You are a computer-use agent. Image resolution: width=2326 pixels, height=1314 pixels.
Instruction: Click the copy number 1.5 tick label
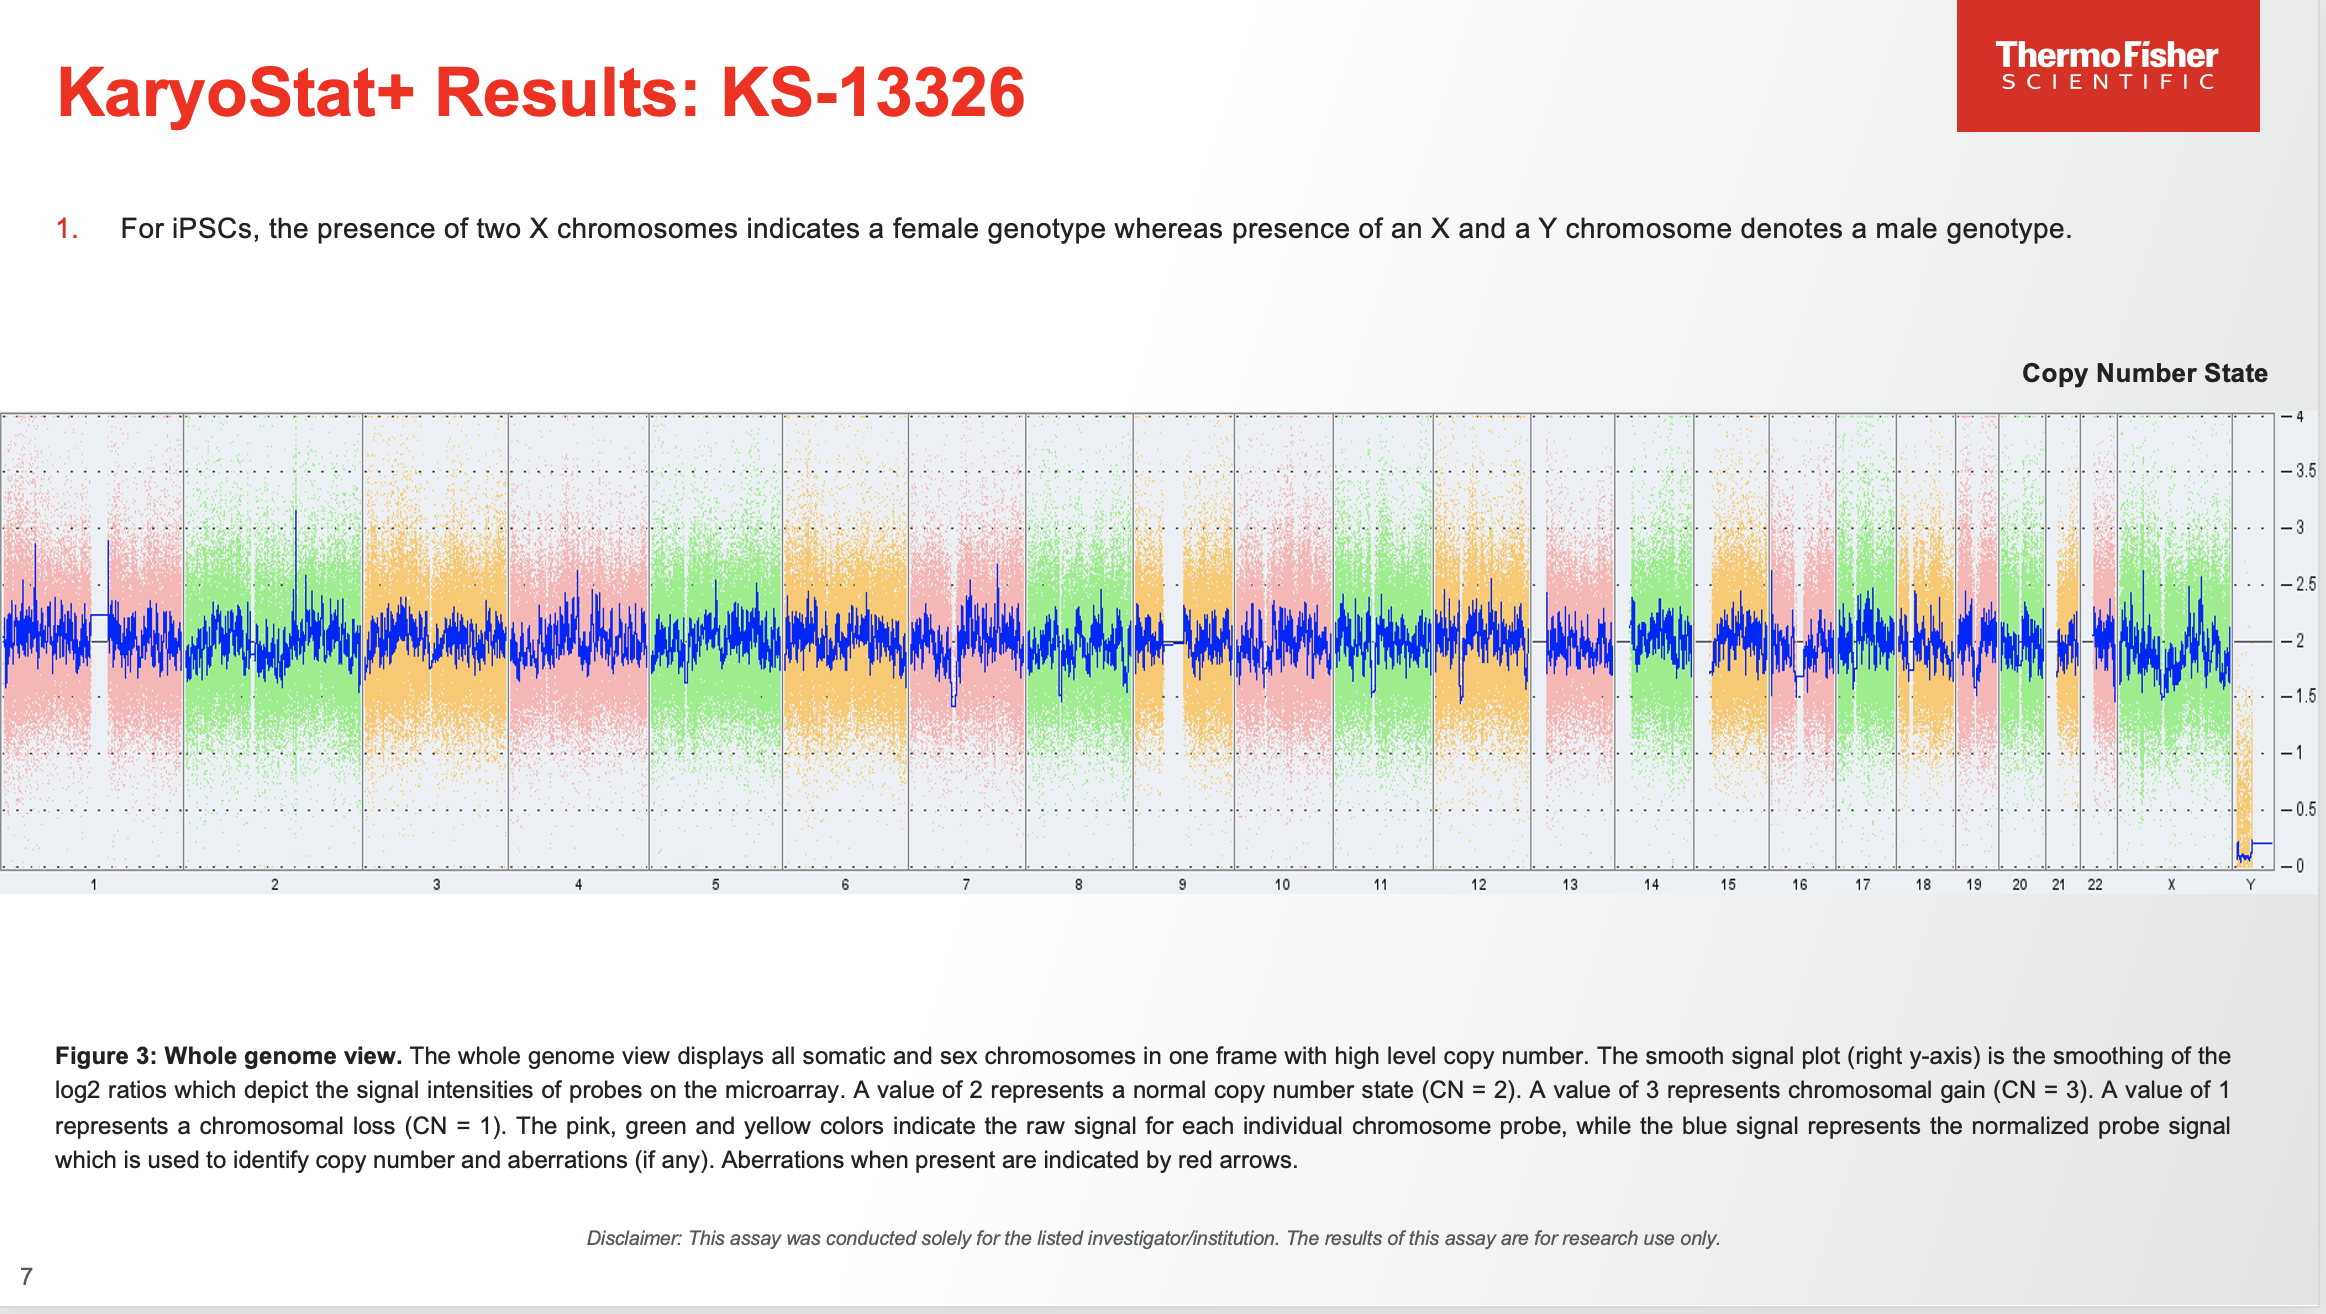2305,696
